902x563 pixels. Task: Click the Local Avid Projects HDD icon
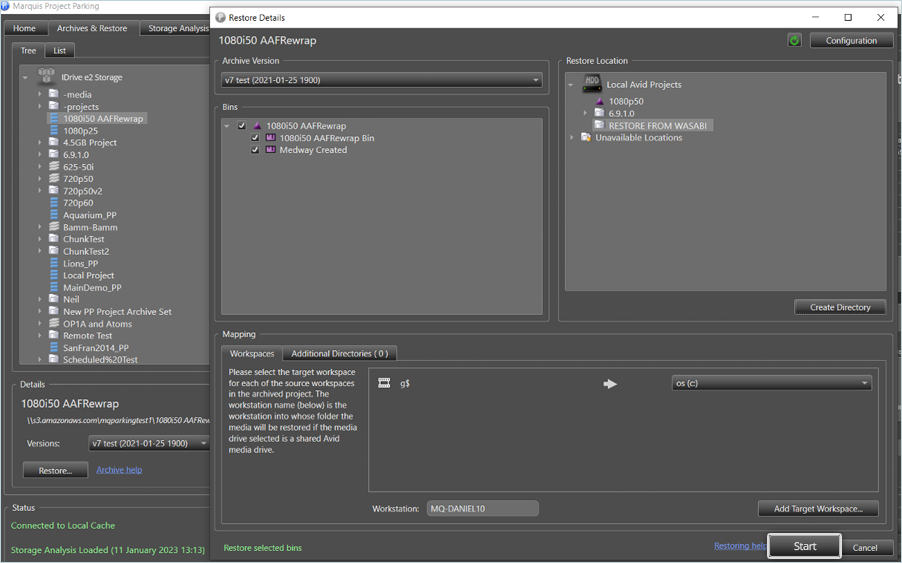(x=592, y=85)
